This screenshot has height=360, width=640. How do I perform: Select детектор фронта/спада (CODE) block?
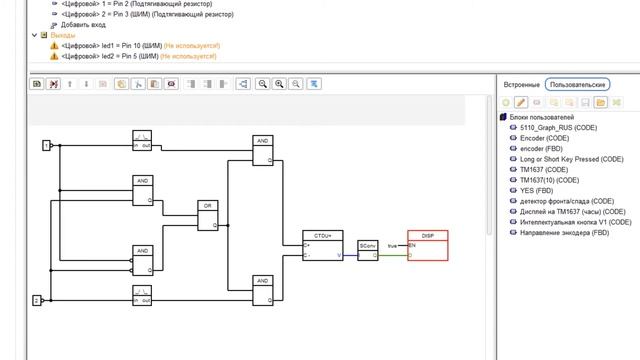(567, 201)
